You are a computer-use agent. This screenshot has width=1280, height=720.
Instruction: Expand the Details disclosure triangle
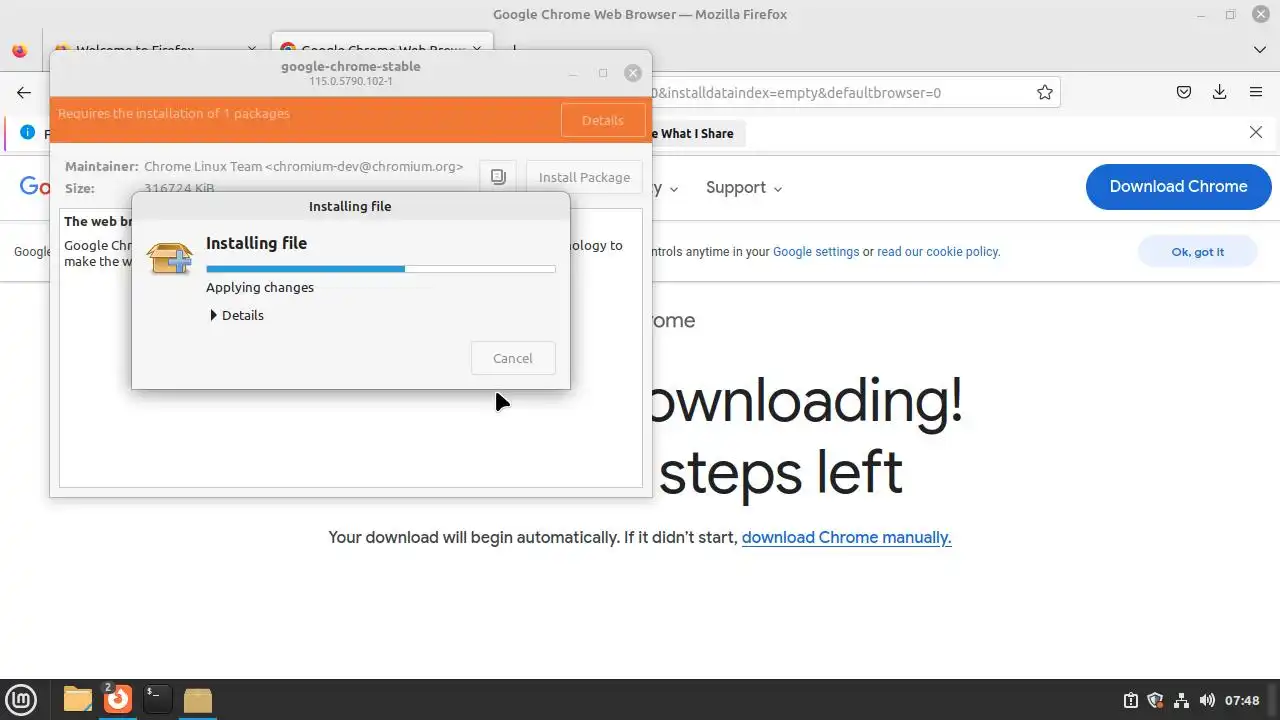click(213, 315)
